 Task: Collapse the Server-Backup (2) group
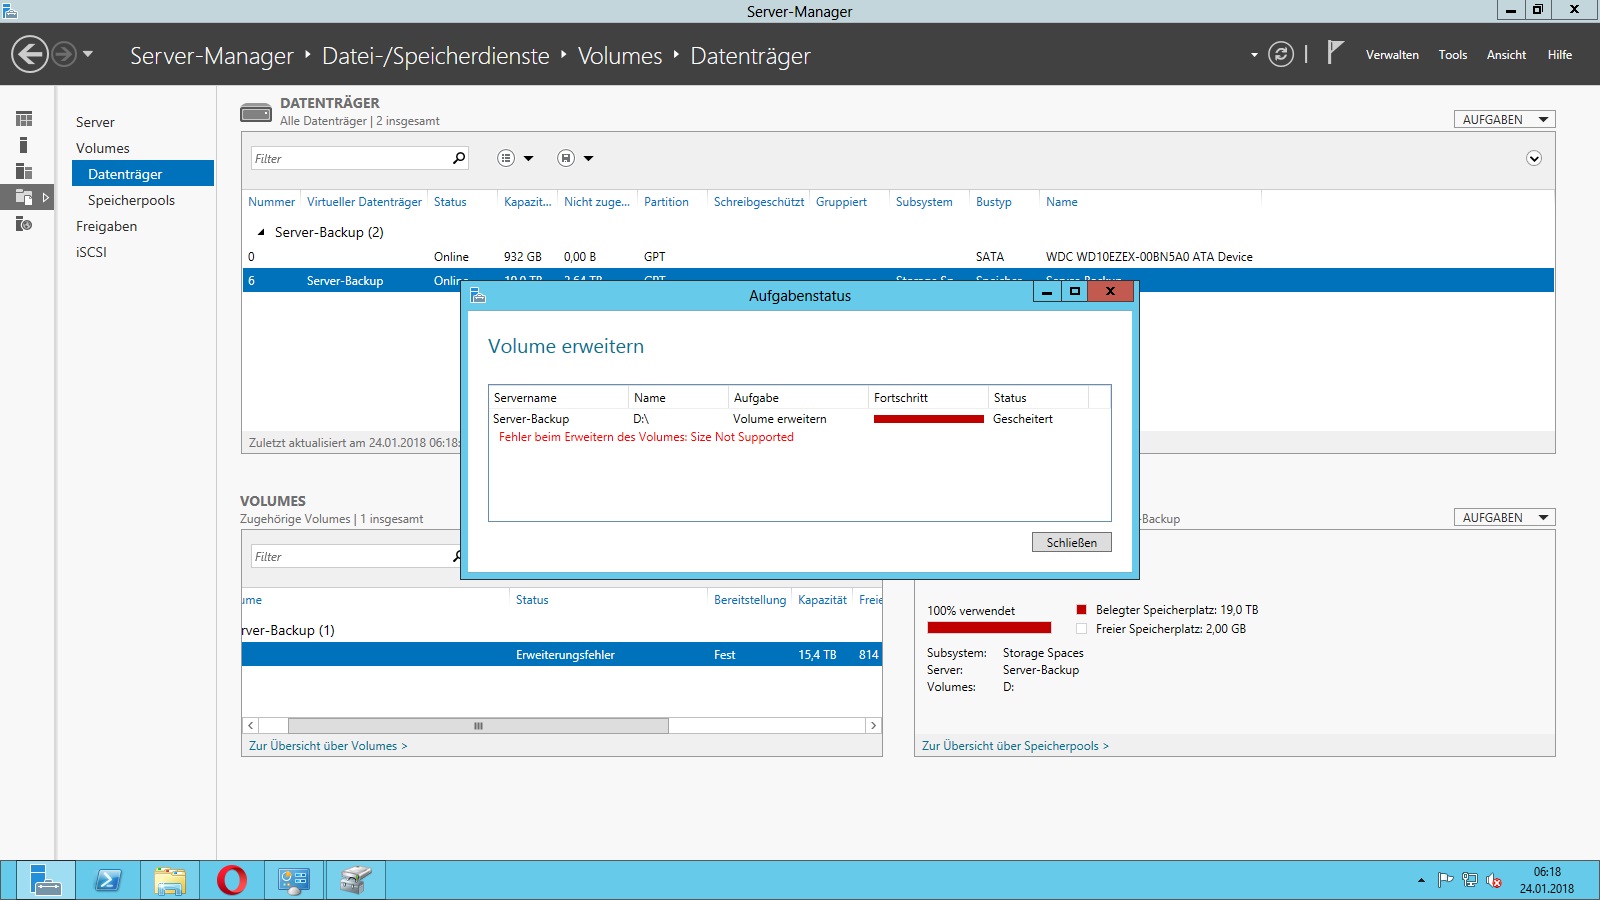261,232
